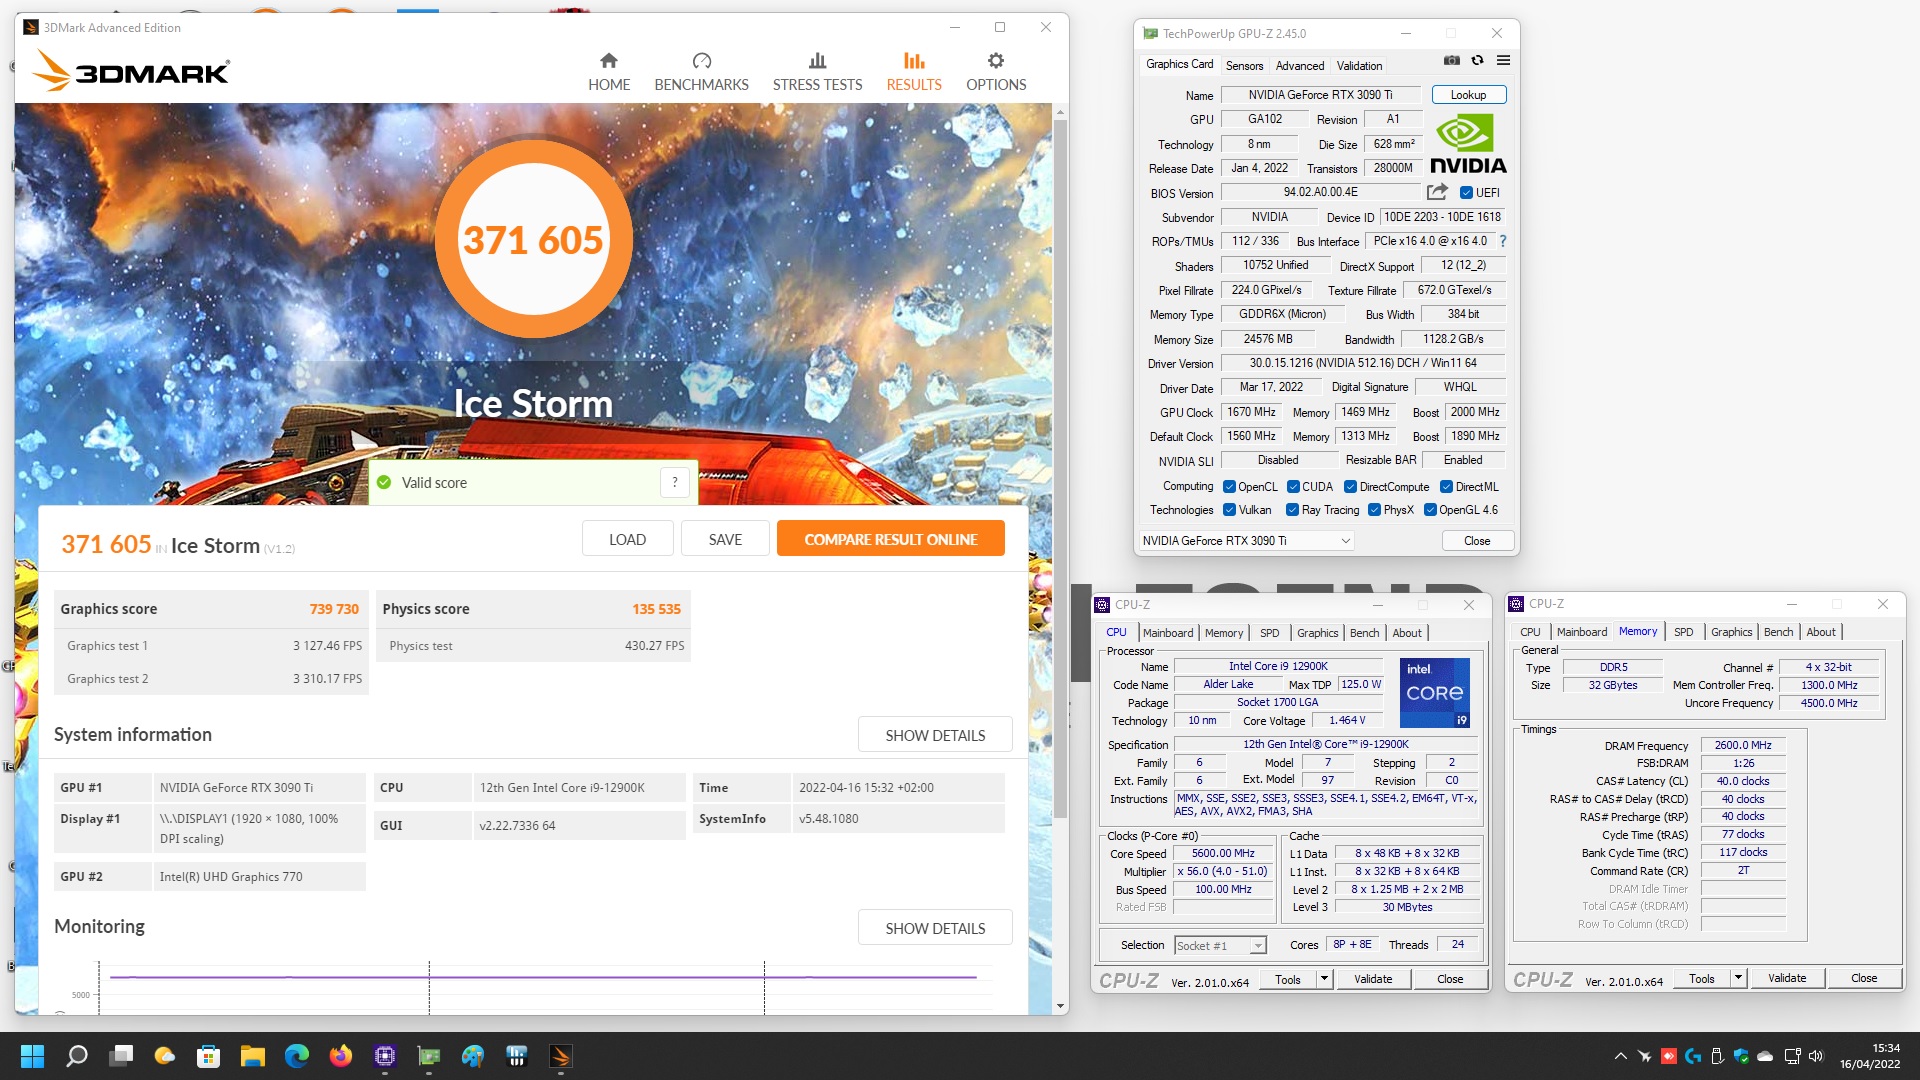This screenshot has height=1080, width=1920.
Task: Open STRESS TESTS section
Action: (x=817, y=72)
